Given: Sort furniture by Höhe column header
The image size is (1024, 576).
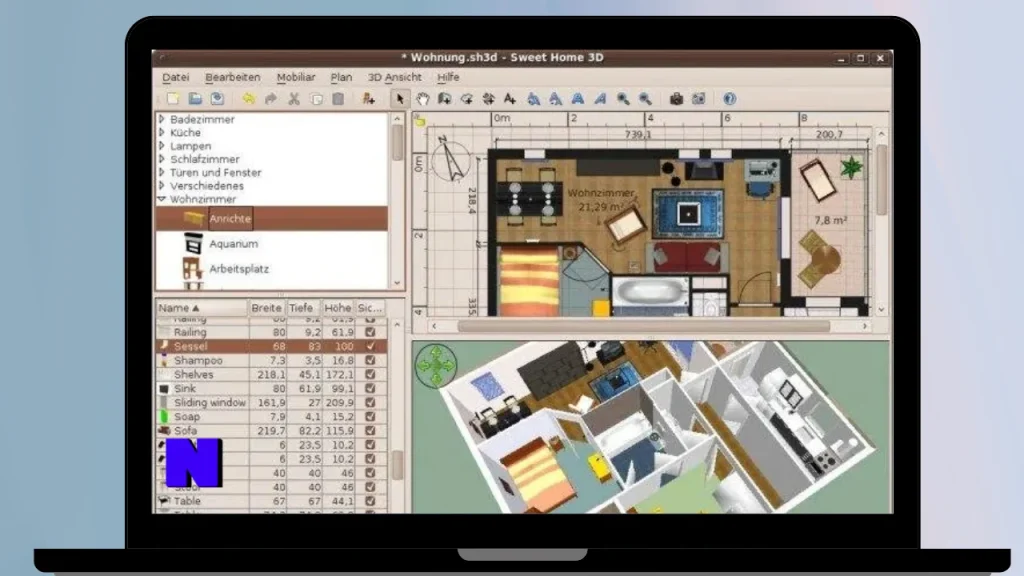Looking at the screenshot, I should (337, 308).
